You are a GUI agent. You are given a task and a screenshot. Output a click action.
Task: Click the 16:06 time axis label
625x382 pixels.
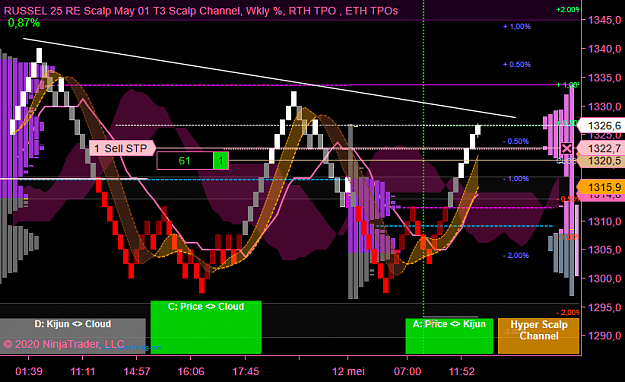point(191,372)
